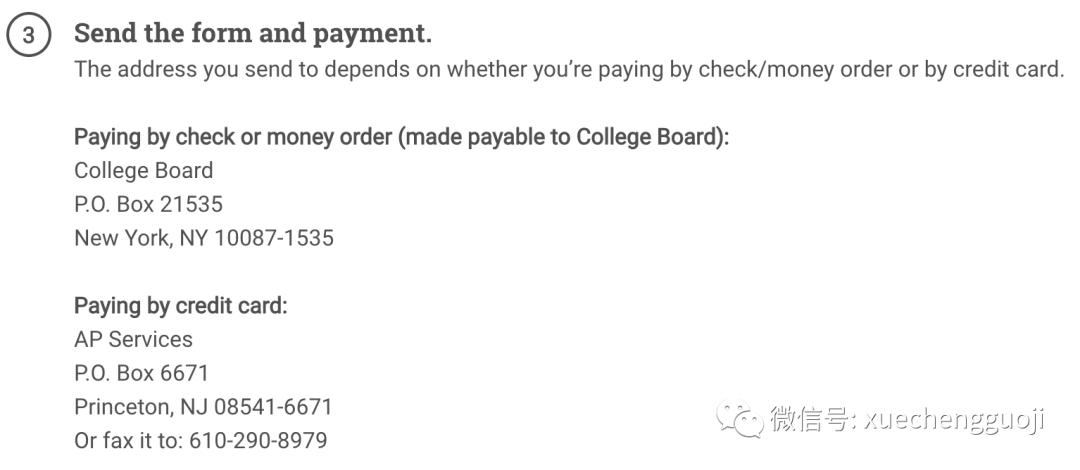Click the 'Send the form and payment.' heading
1080x470 pixels.
253,33
